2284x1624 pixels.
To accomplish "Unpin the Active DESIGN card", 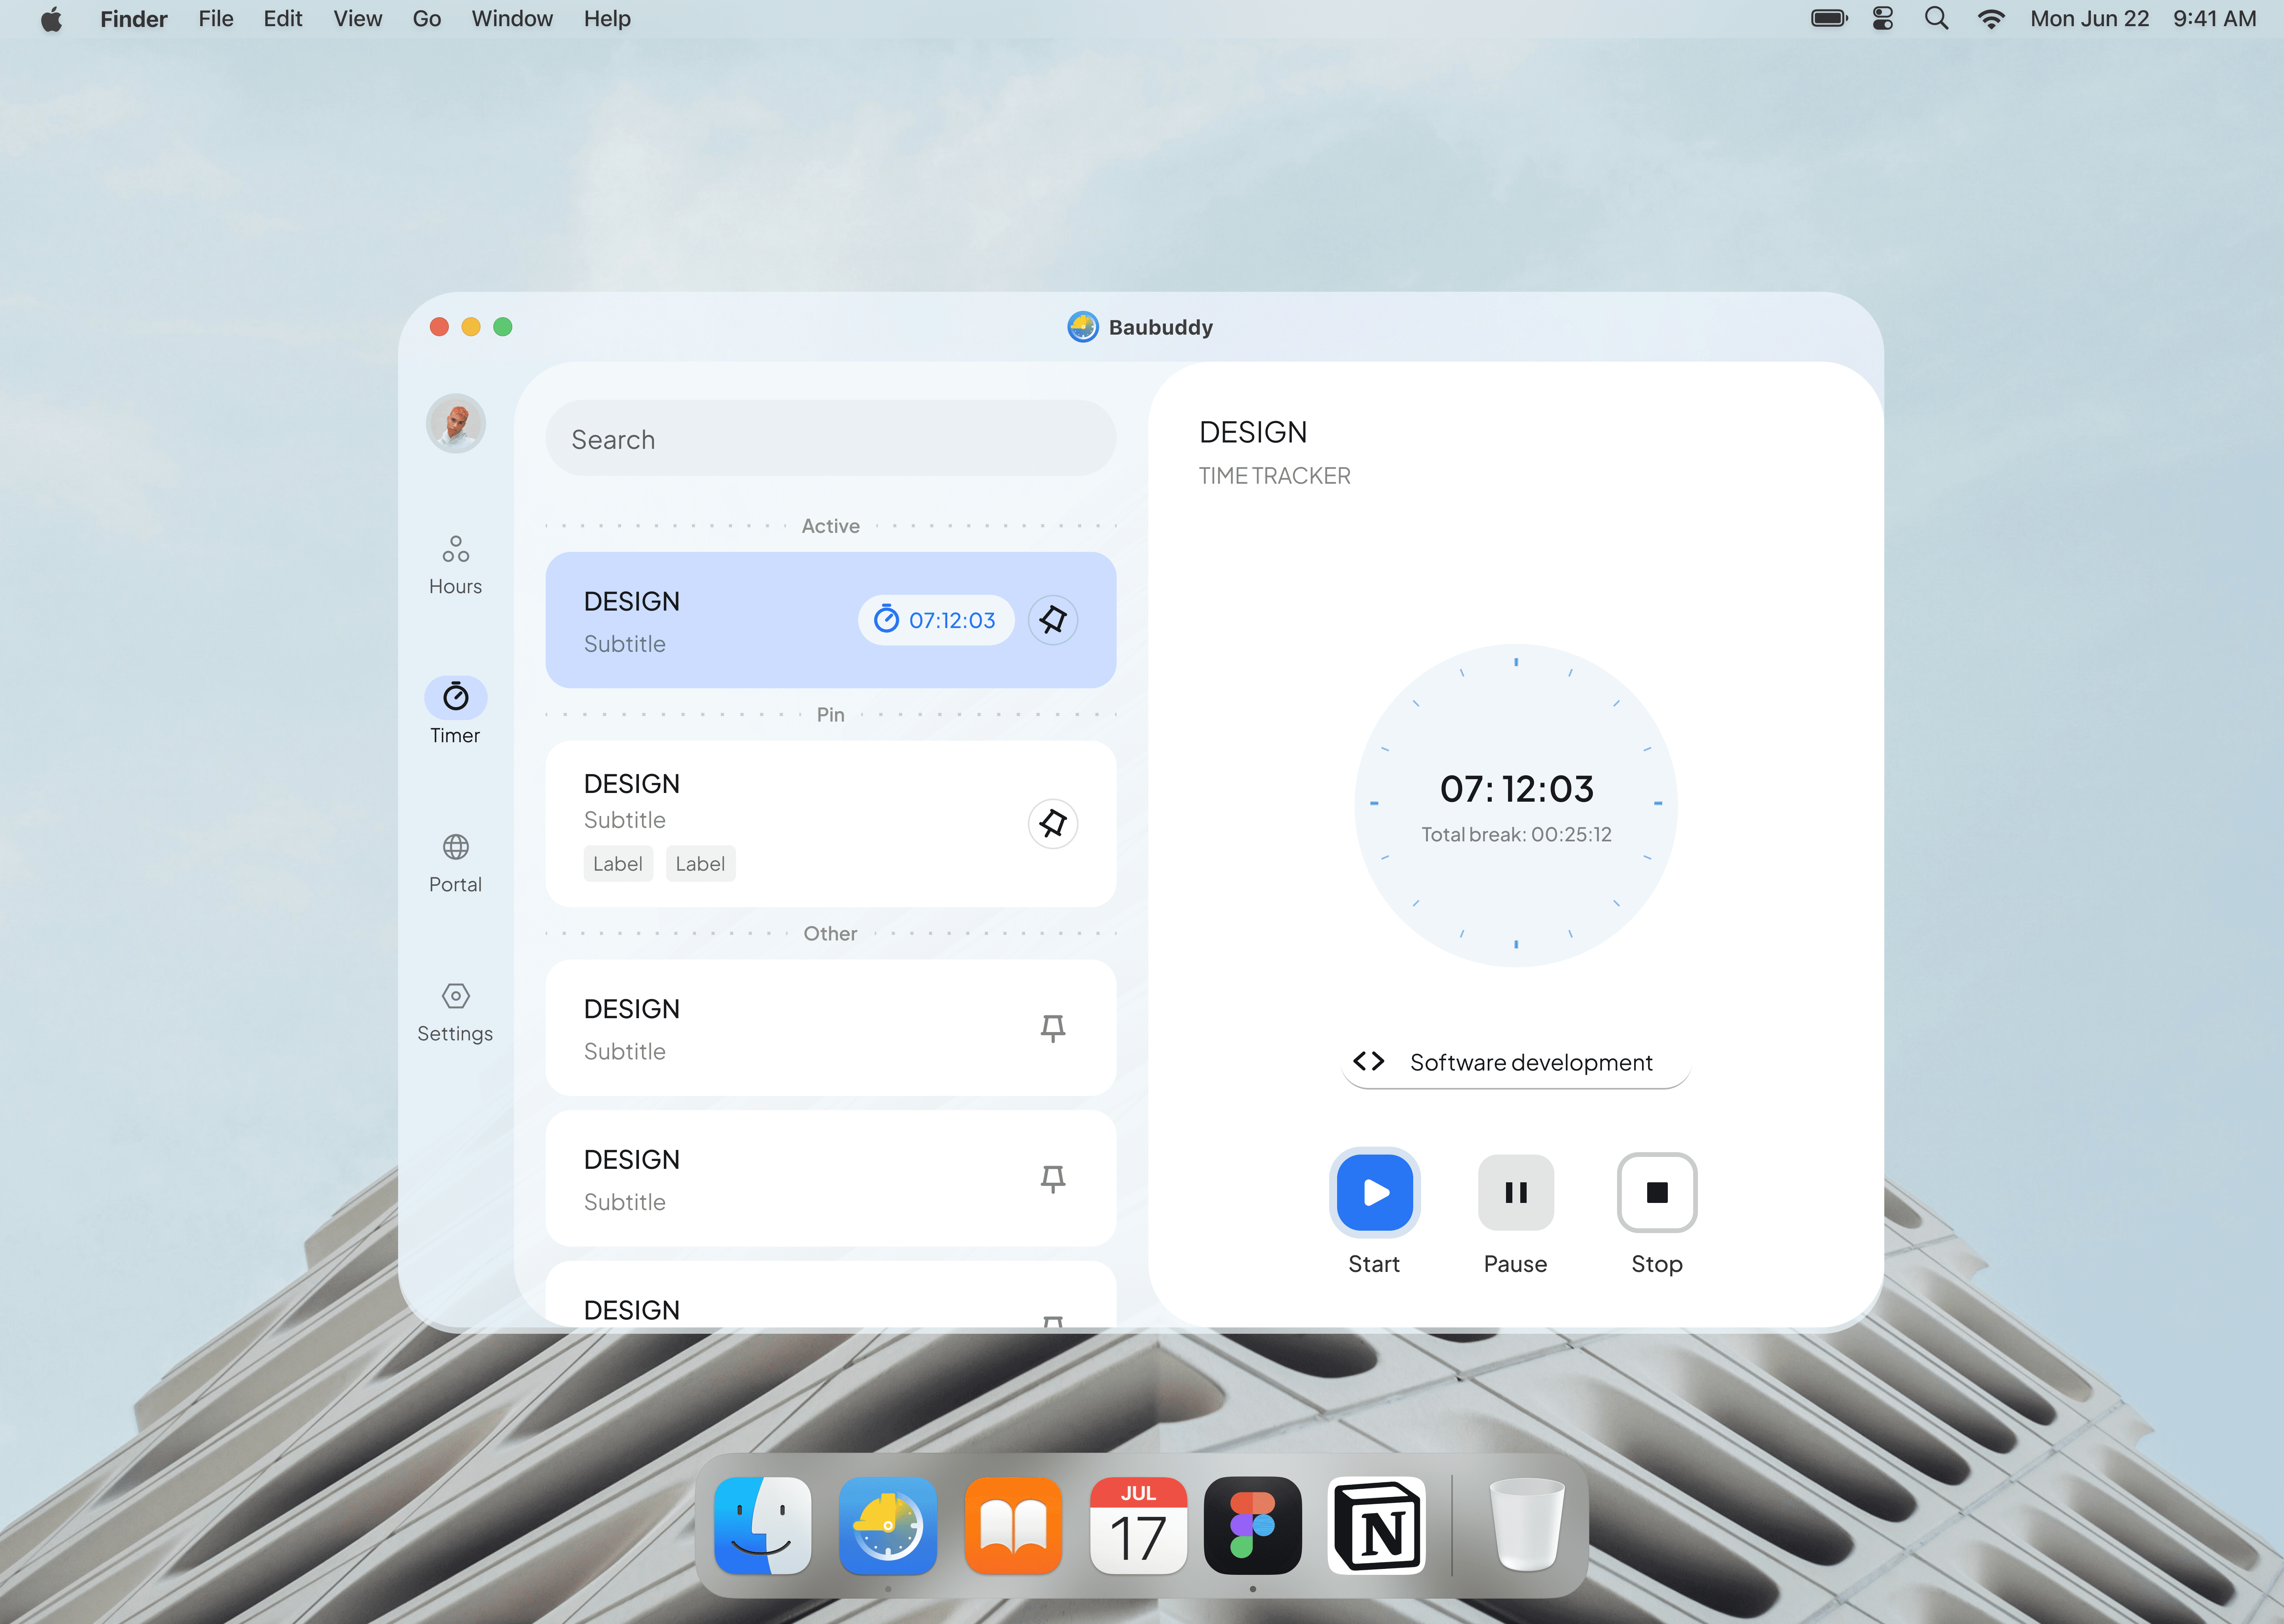I will [x=1053, y=620].
